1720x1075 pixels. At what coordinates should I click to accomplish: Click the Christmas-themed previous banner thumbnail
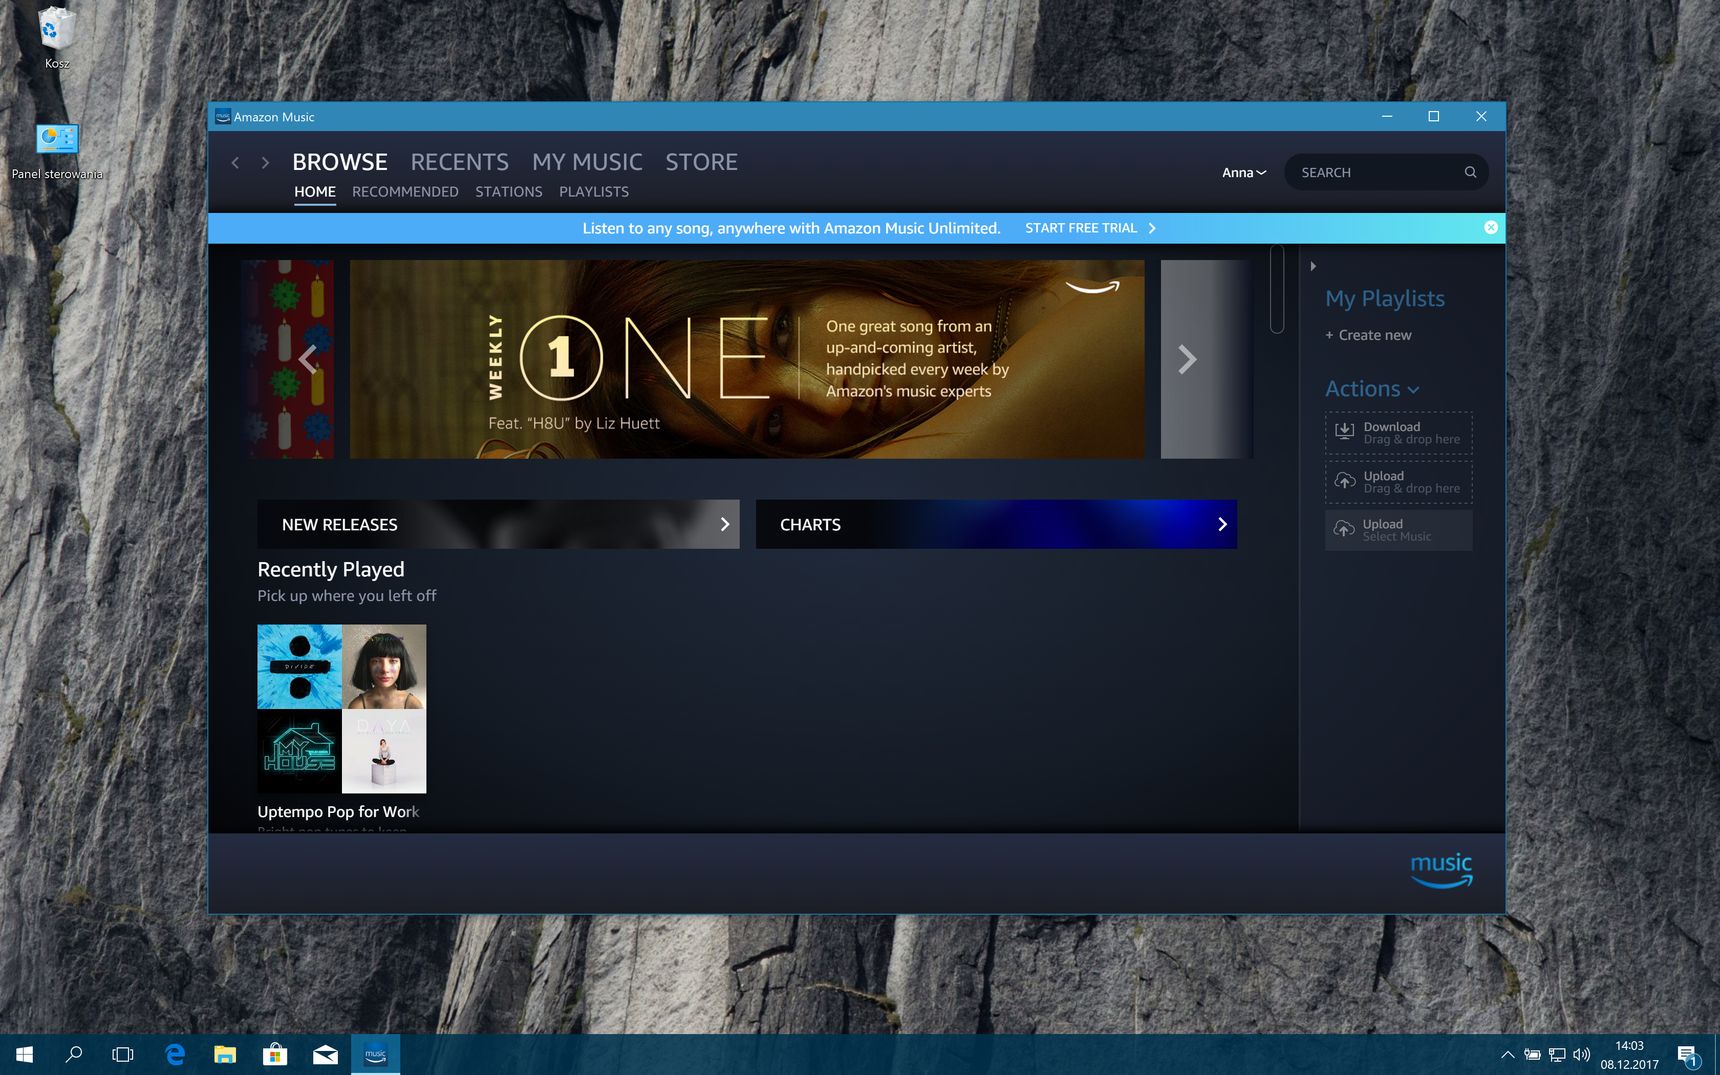[287, 359]
